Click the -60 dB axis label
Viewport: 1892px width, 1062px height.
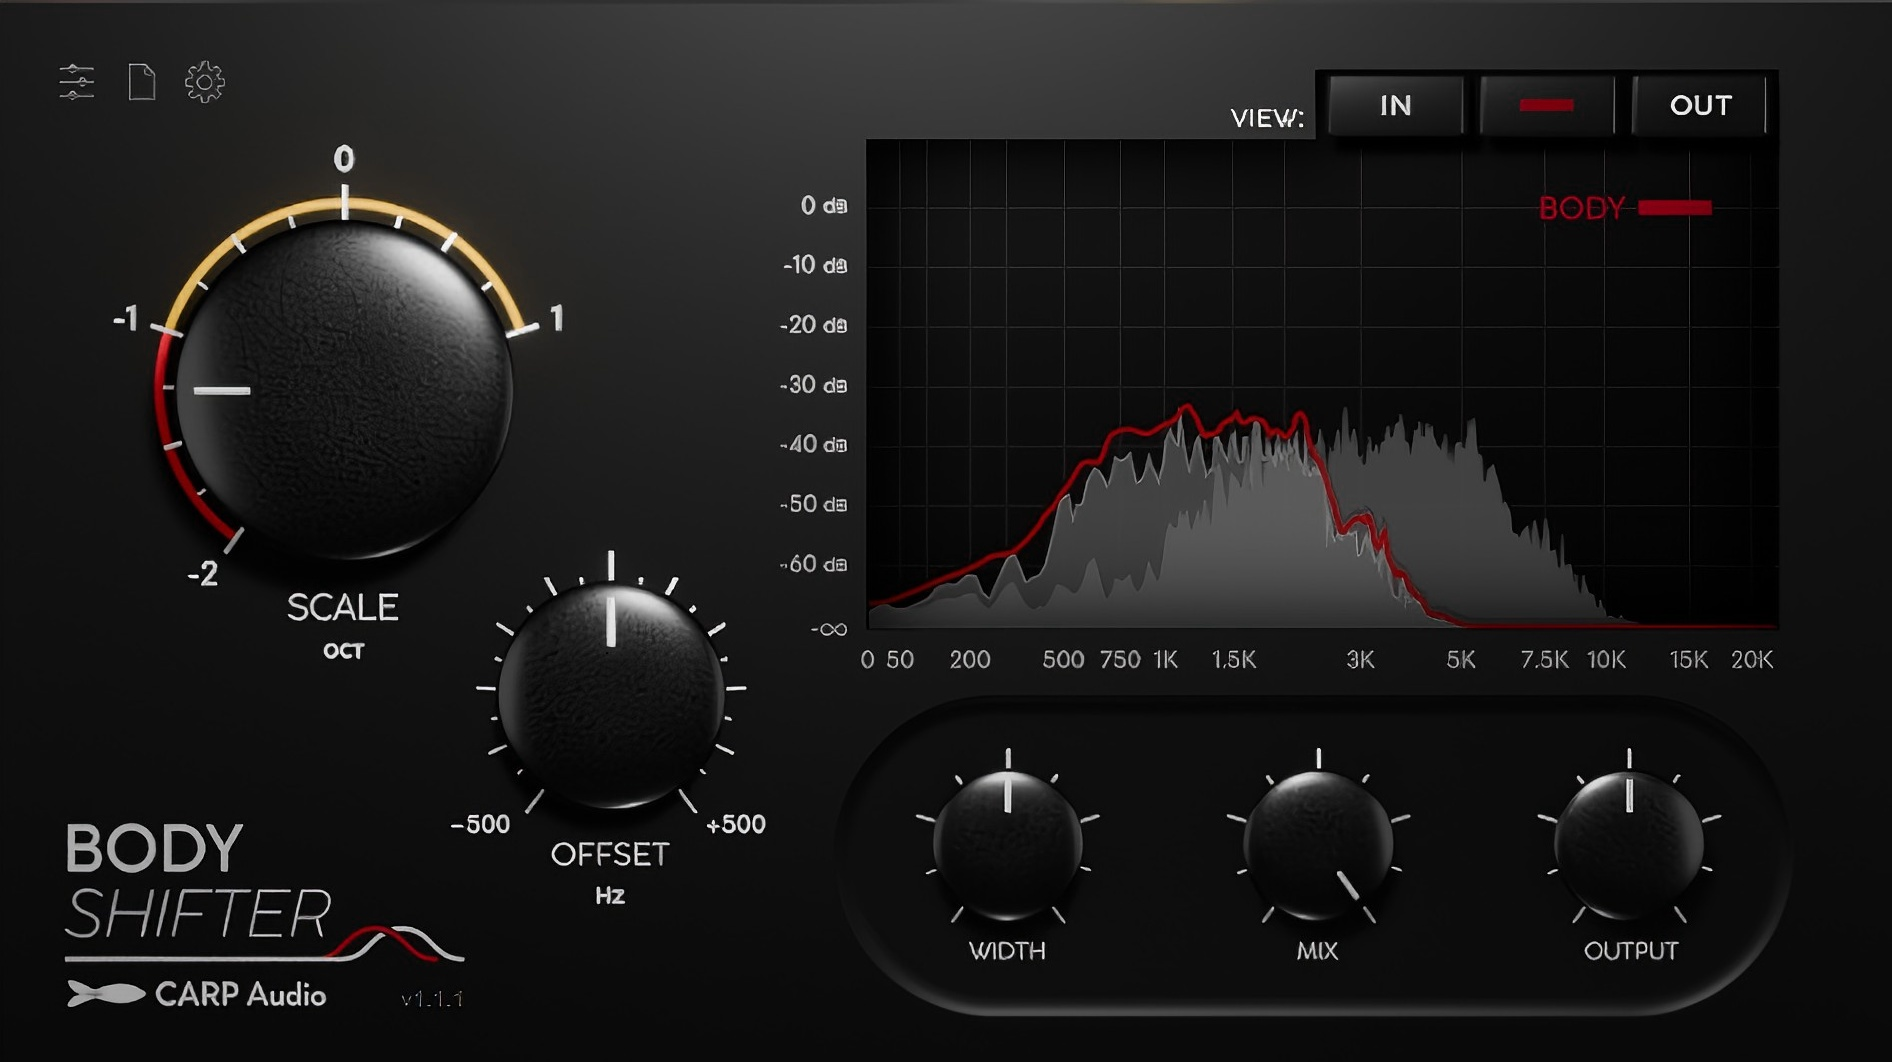[x=813, y=564]
